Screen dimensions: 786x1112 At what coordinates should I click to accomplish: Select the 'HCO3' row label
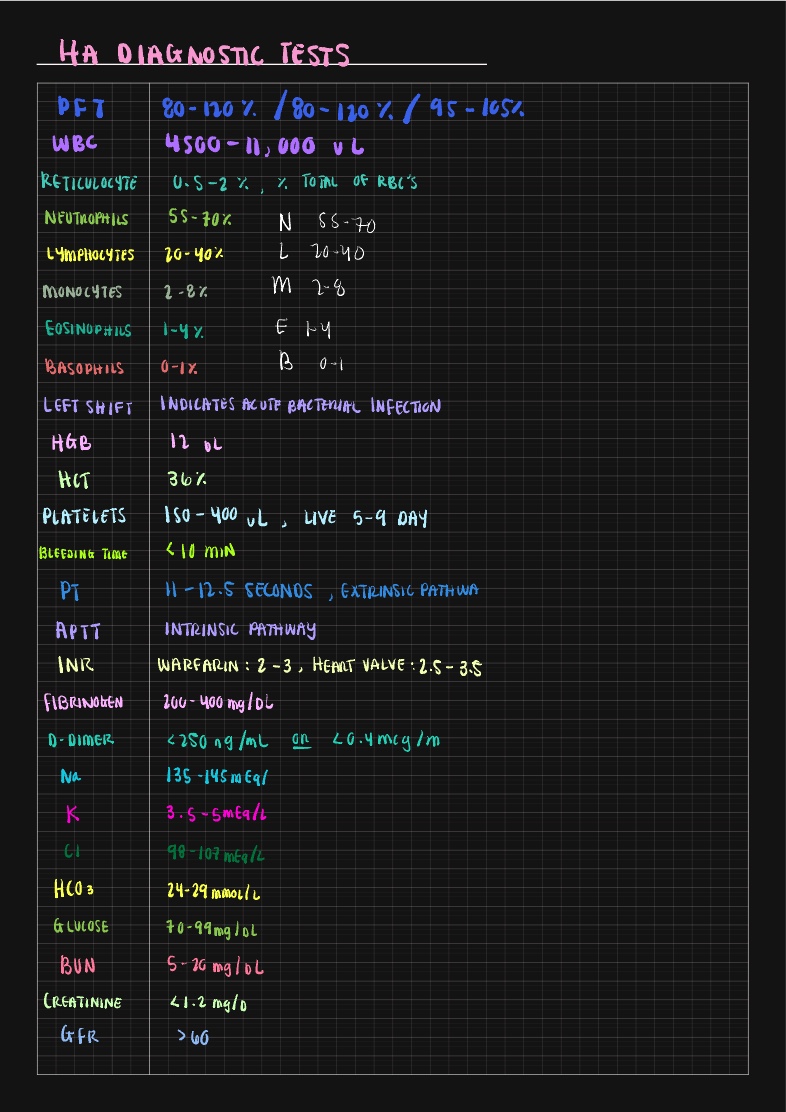click(x=73, y=889)
